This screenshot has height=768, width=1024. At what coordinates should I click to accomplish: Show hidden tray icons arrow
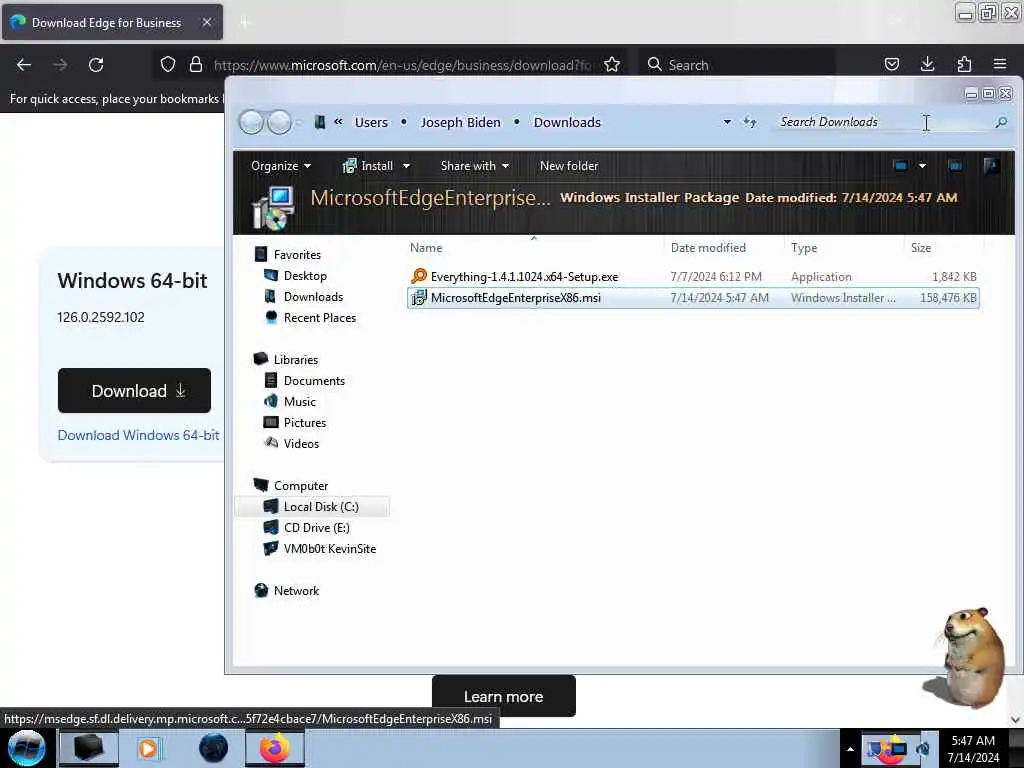click(850, 749)
